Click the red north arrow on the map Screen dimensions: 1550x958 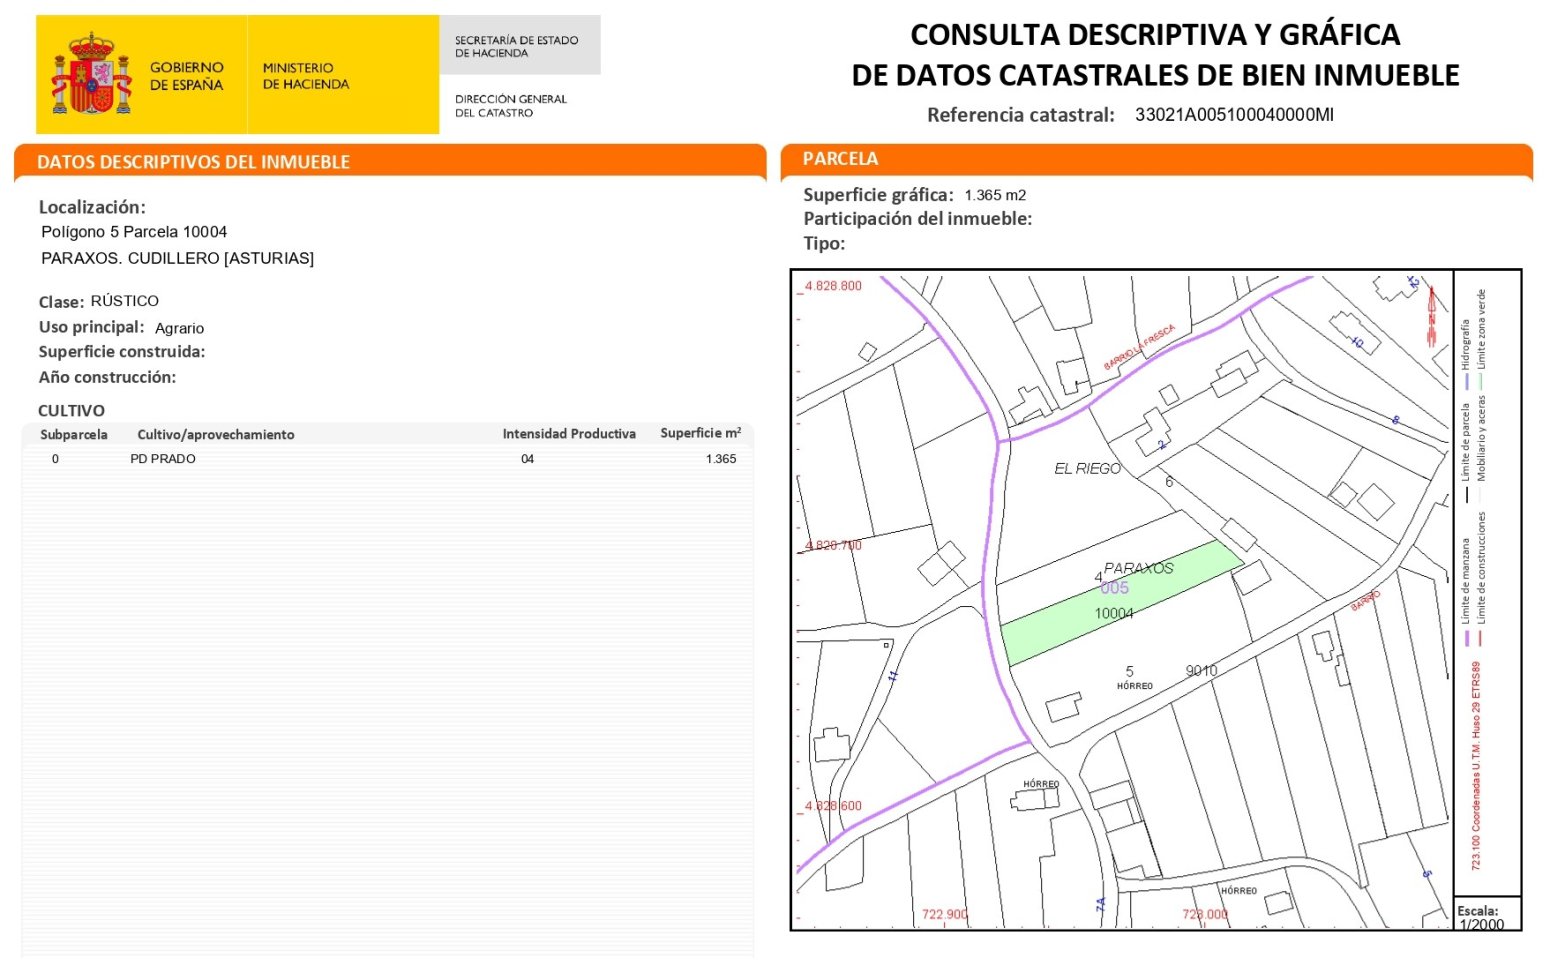(1431, 315)
